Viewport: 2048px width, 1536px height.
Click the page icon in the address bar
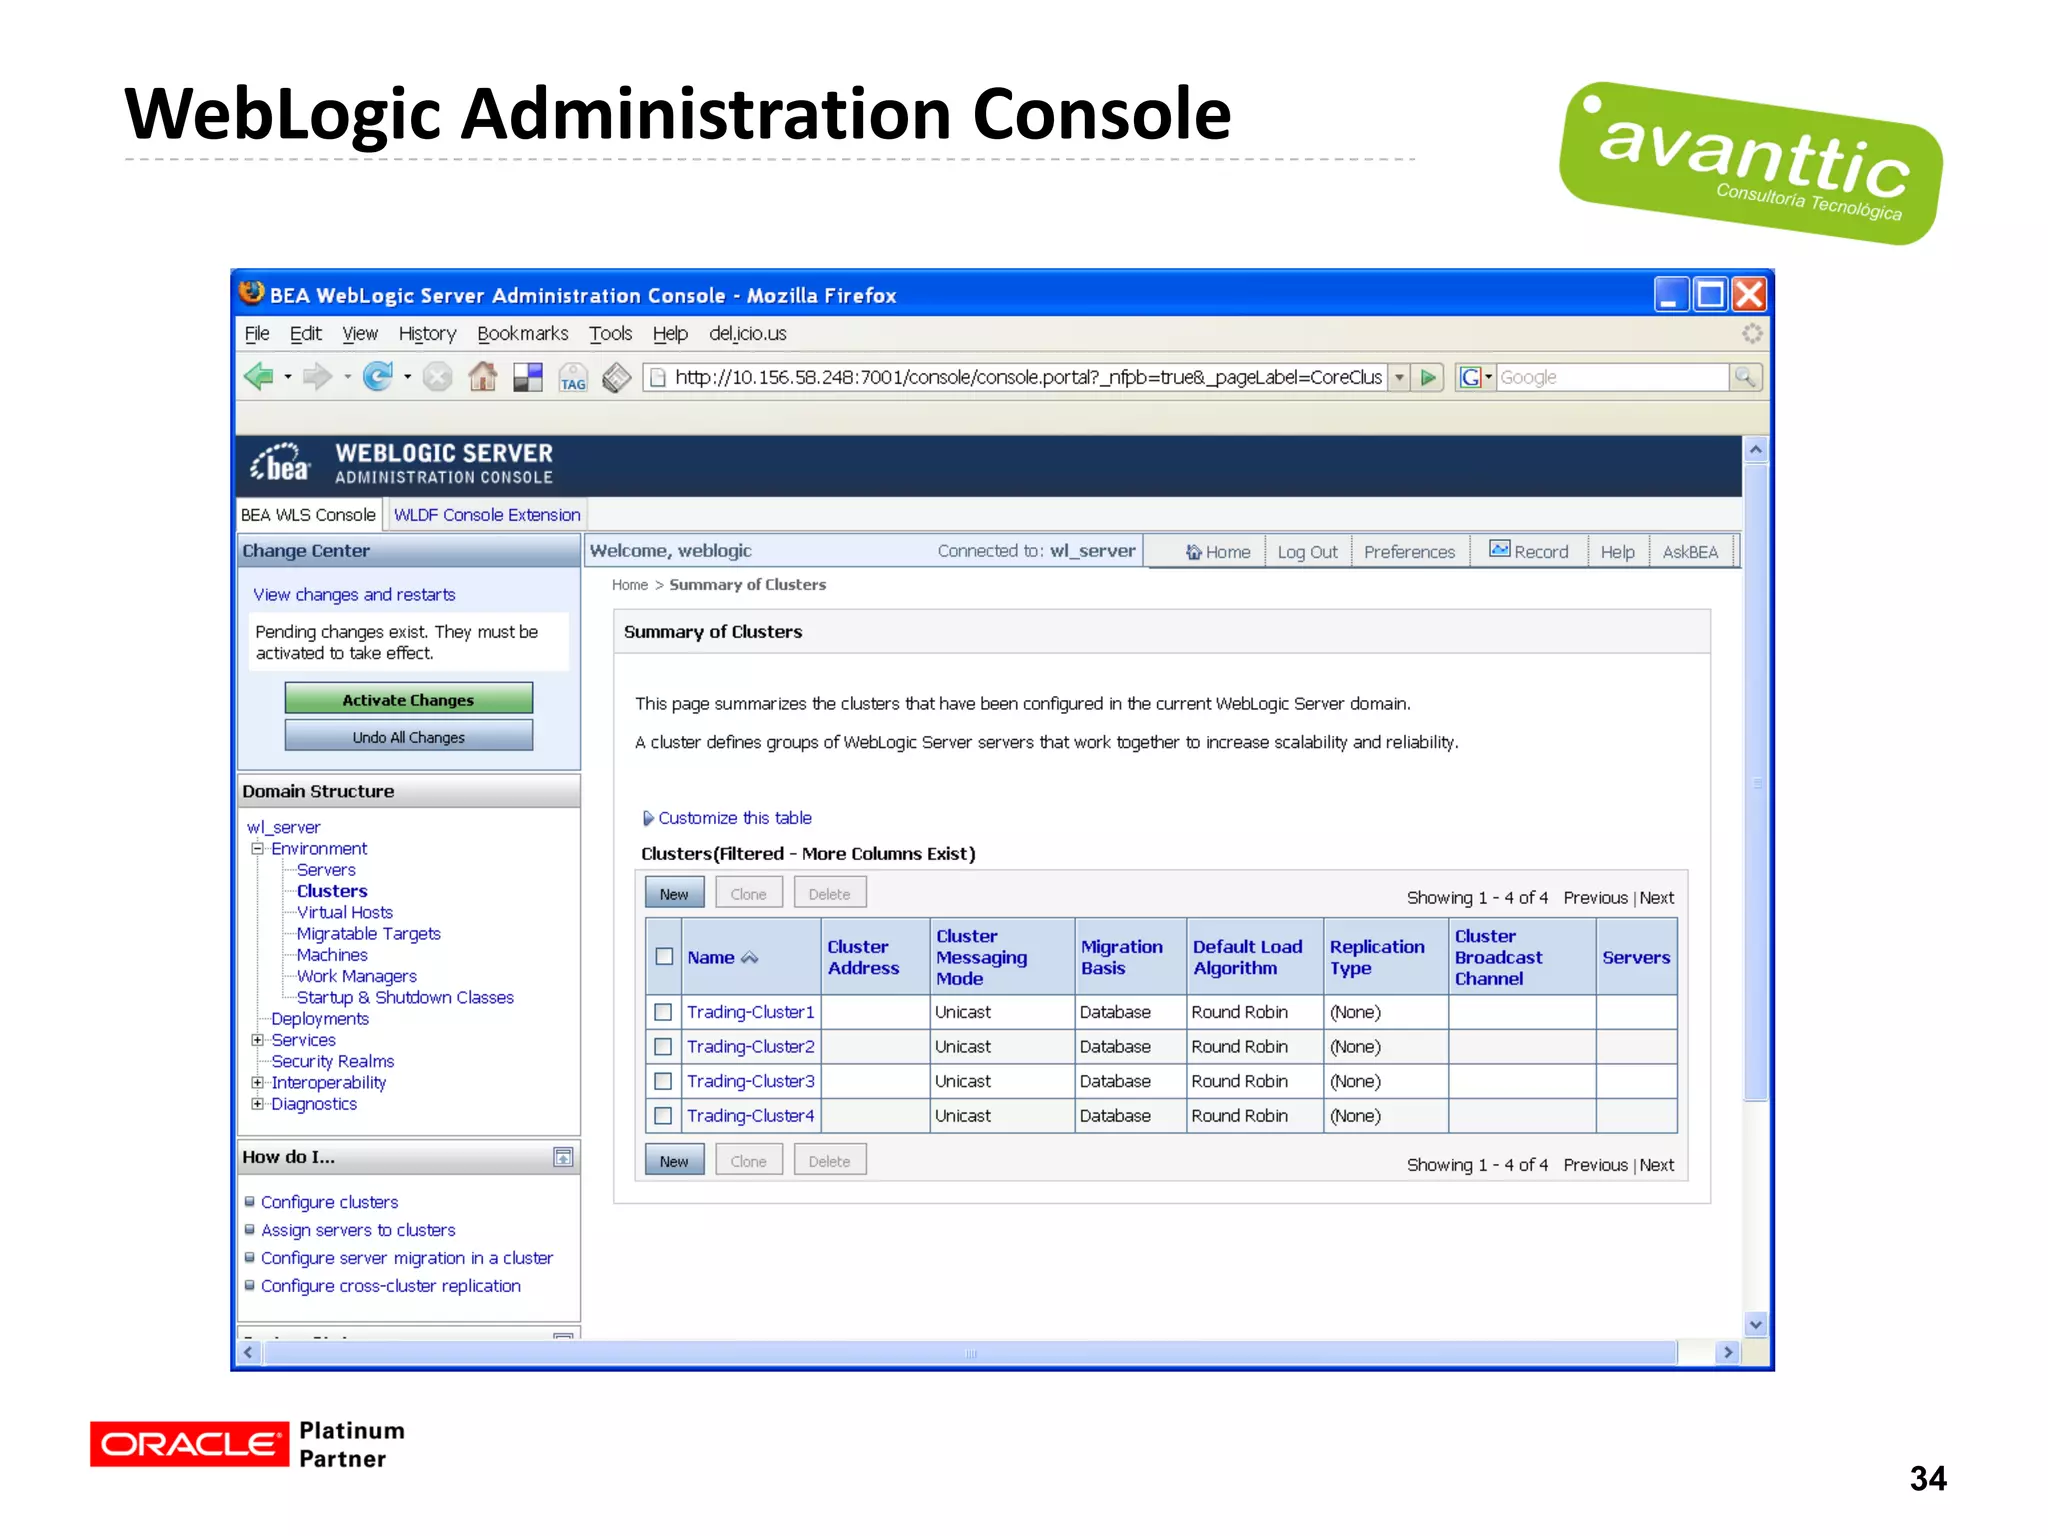pos(658,377)
